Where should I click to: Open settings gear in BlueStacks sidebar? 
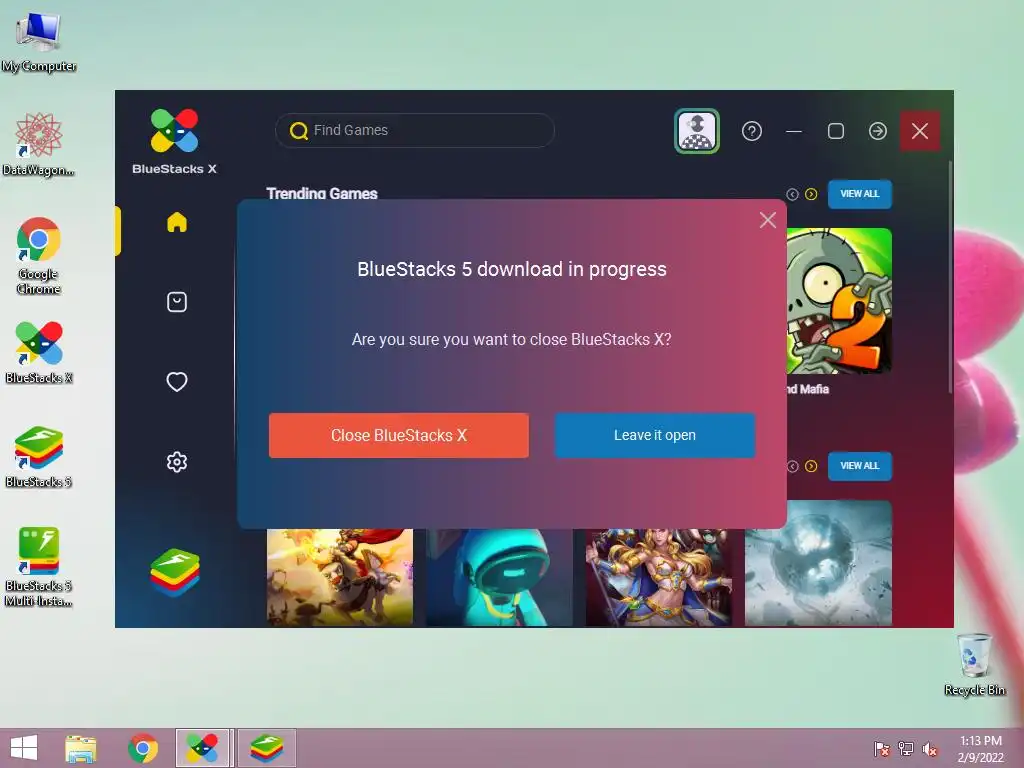177,462
